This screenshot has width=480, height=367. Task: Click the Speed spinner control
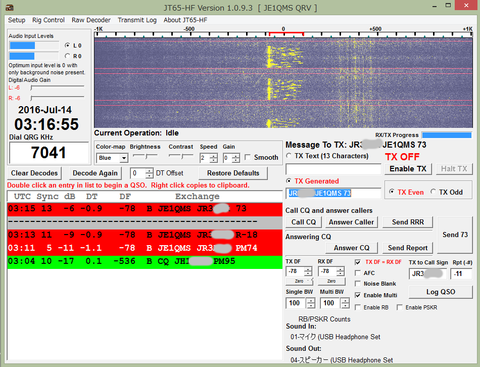209,158
